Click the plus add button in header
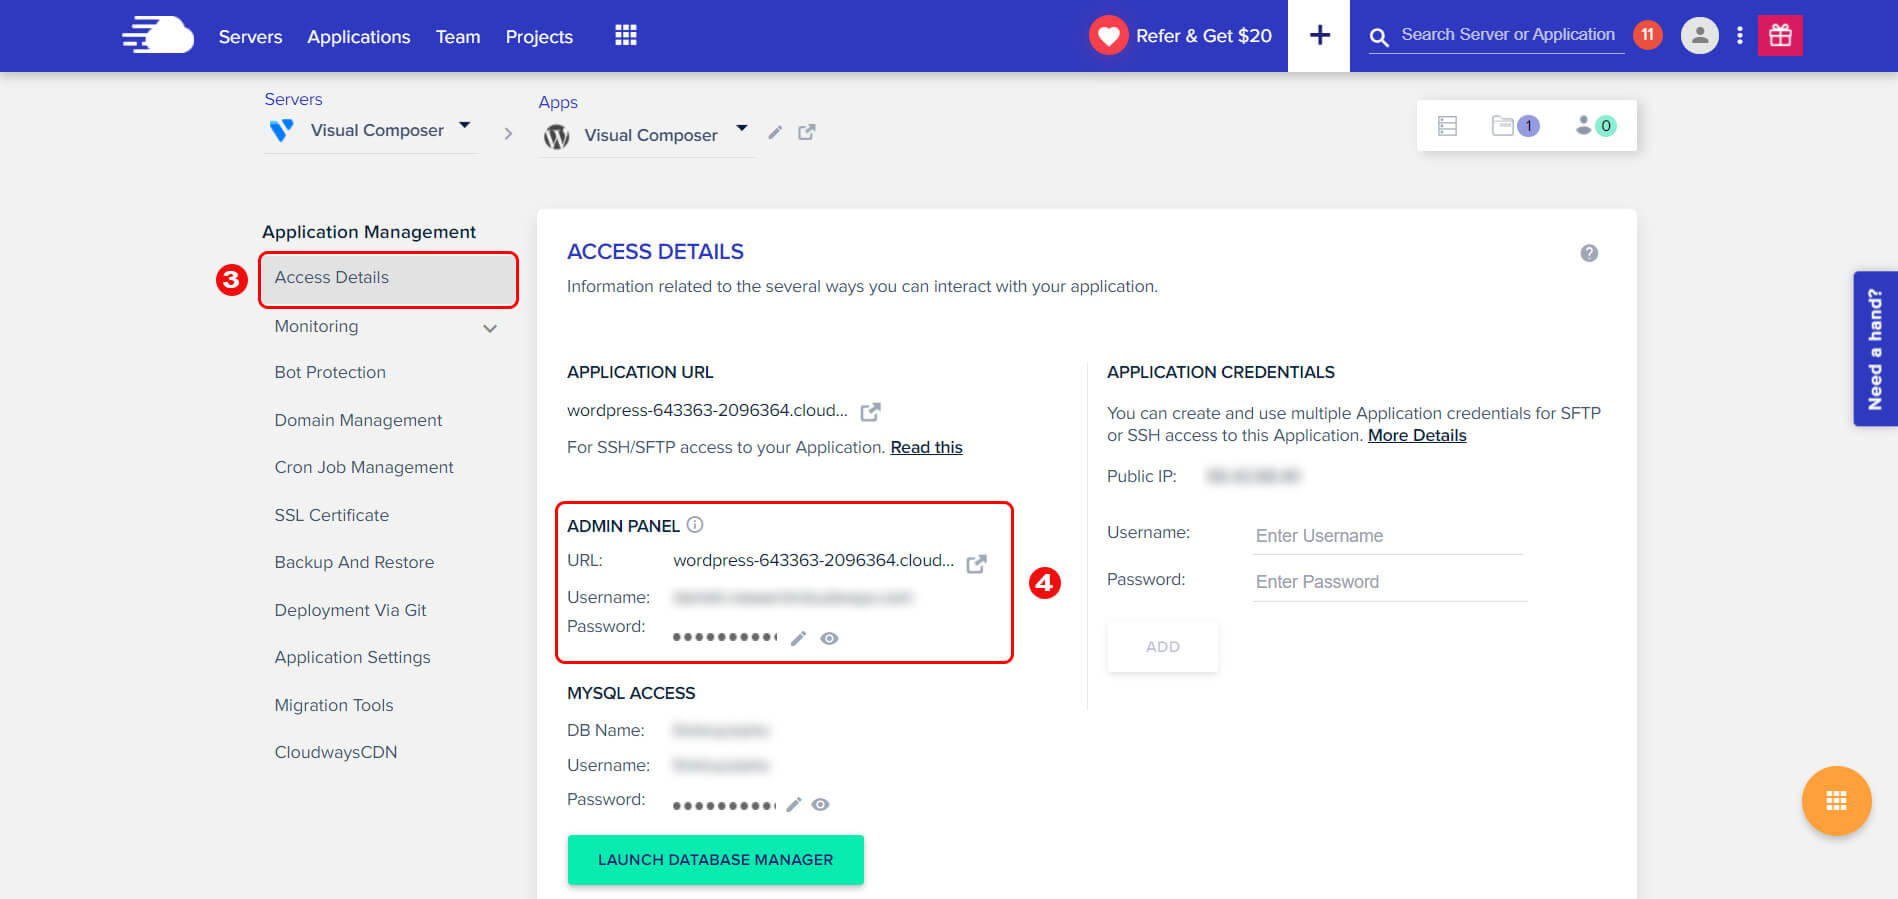Image resolution: width=1898 pixels, height=899 pixels. 1319,36
